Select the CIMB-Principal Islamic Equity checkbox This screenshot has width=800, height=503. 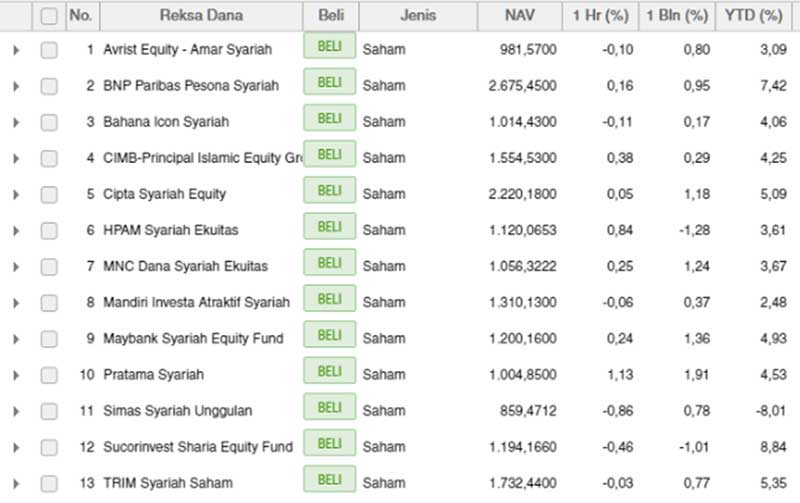pyautogui.click(x=49, y=159)
